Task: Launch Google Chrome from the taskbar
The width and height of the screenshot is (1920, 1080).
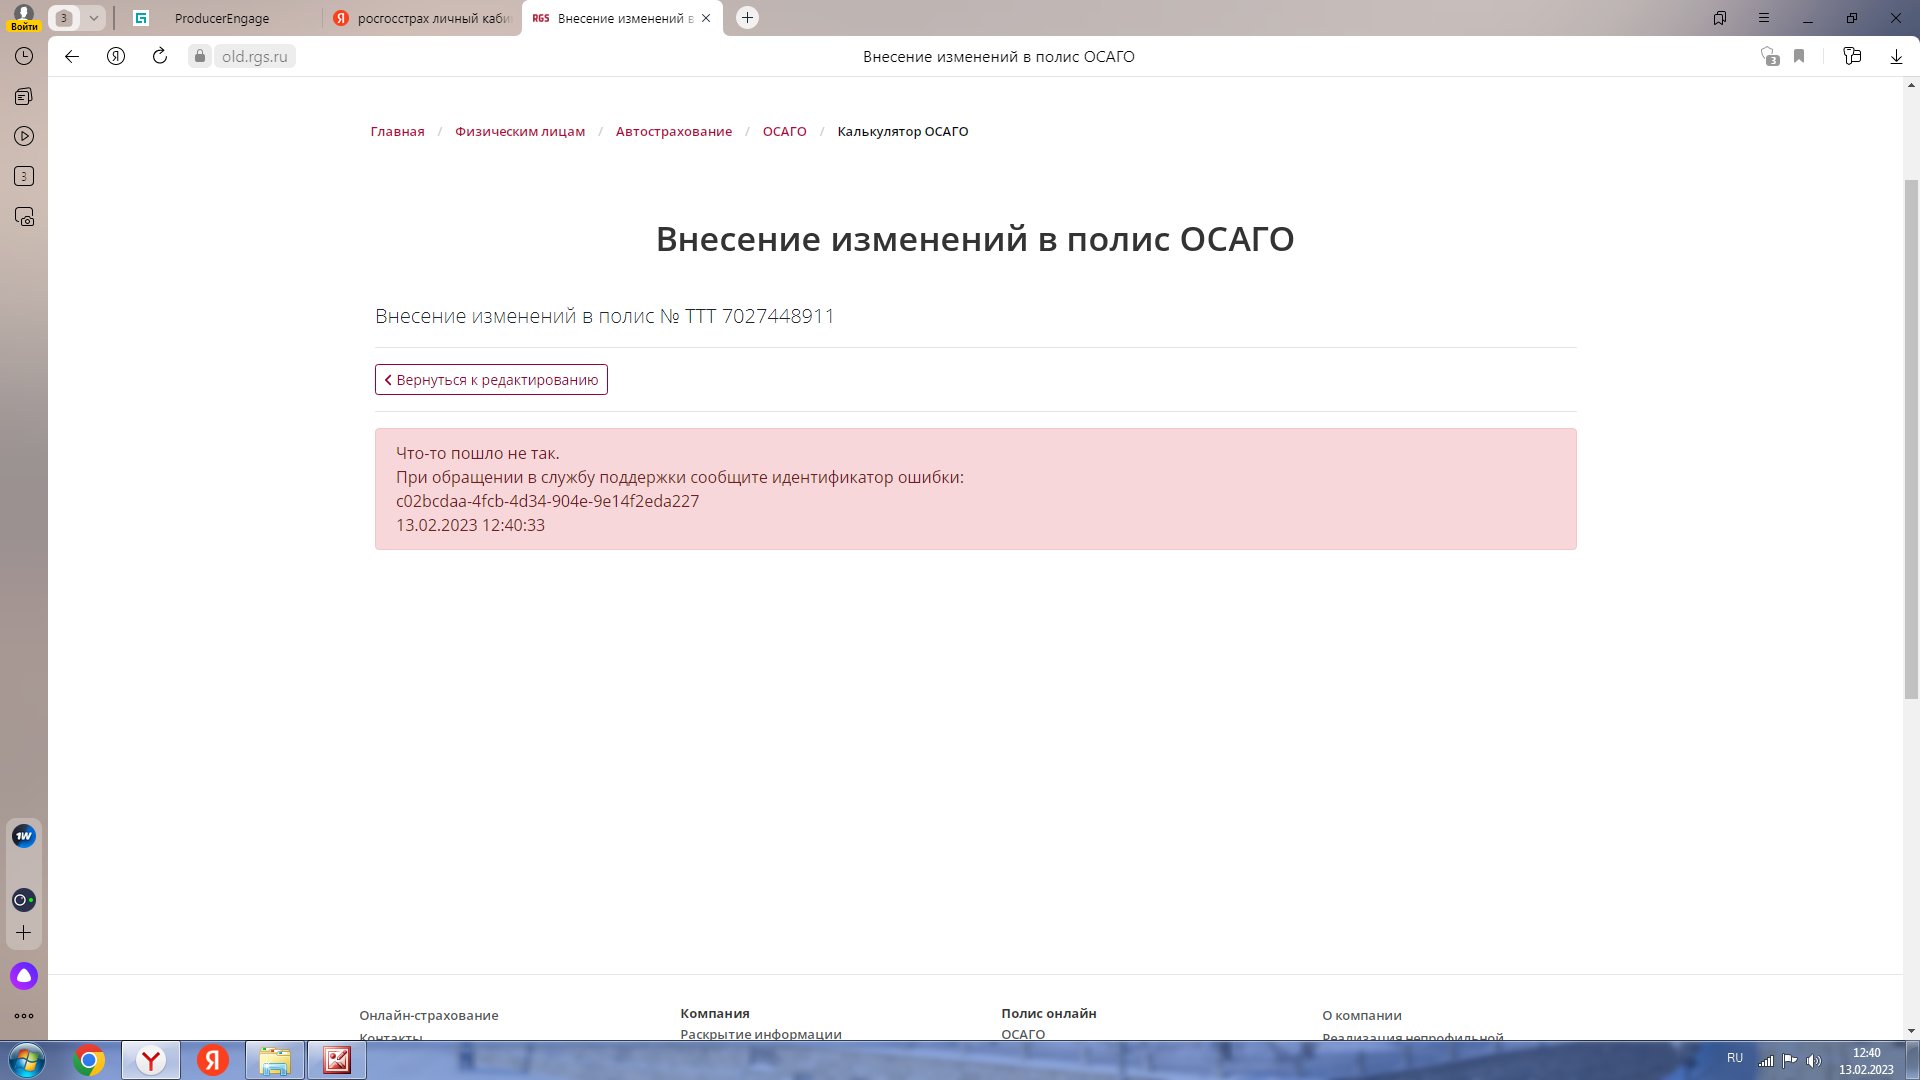Action: (x=89, y=1060)
